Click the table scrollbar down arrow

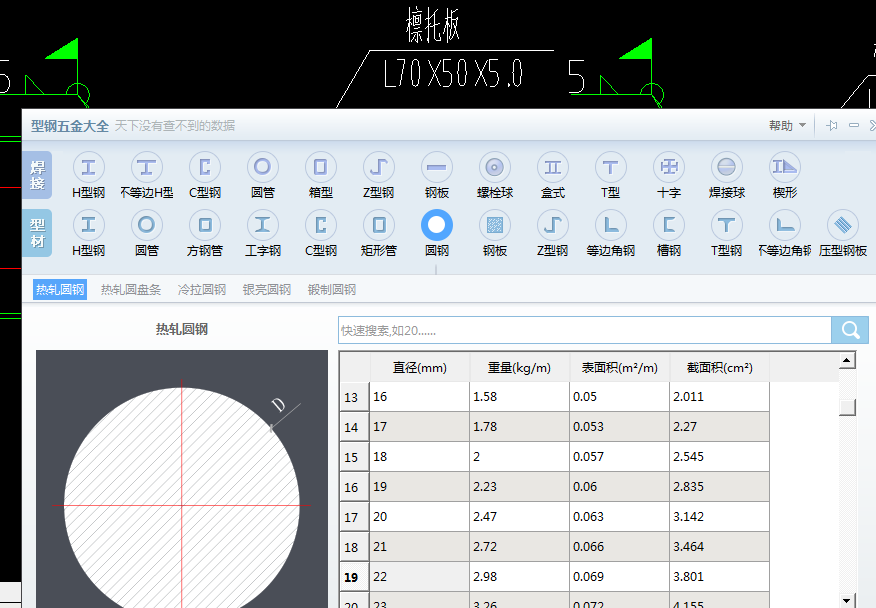tap(847, 601)
